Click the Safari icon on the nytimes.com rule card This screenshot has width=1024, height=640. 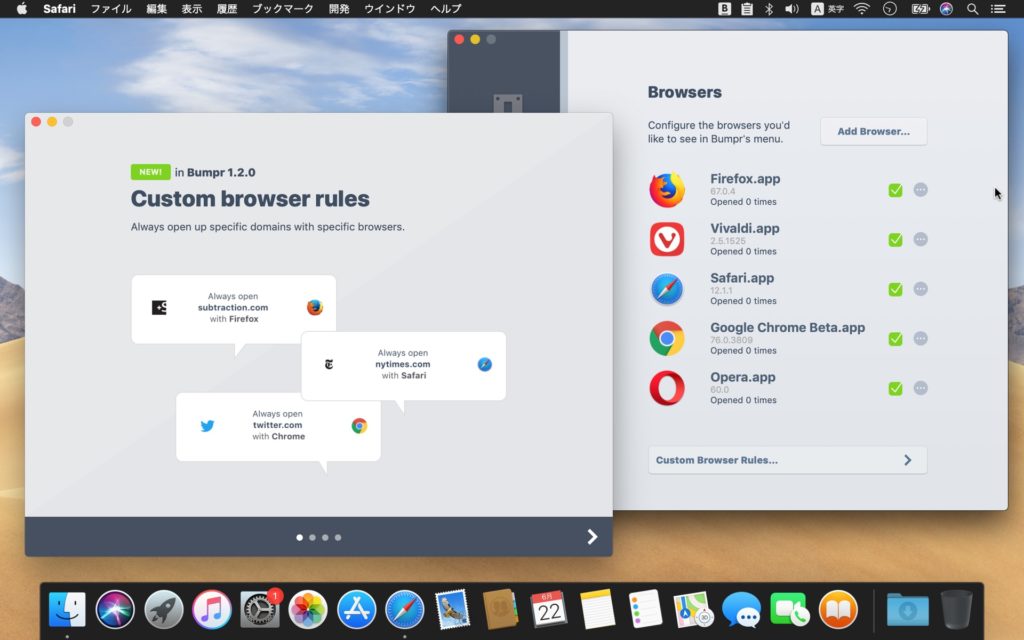pos(484,365)
